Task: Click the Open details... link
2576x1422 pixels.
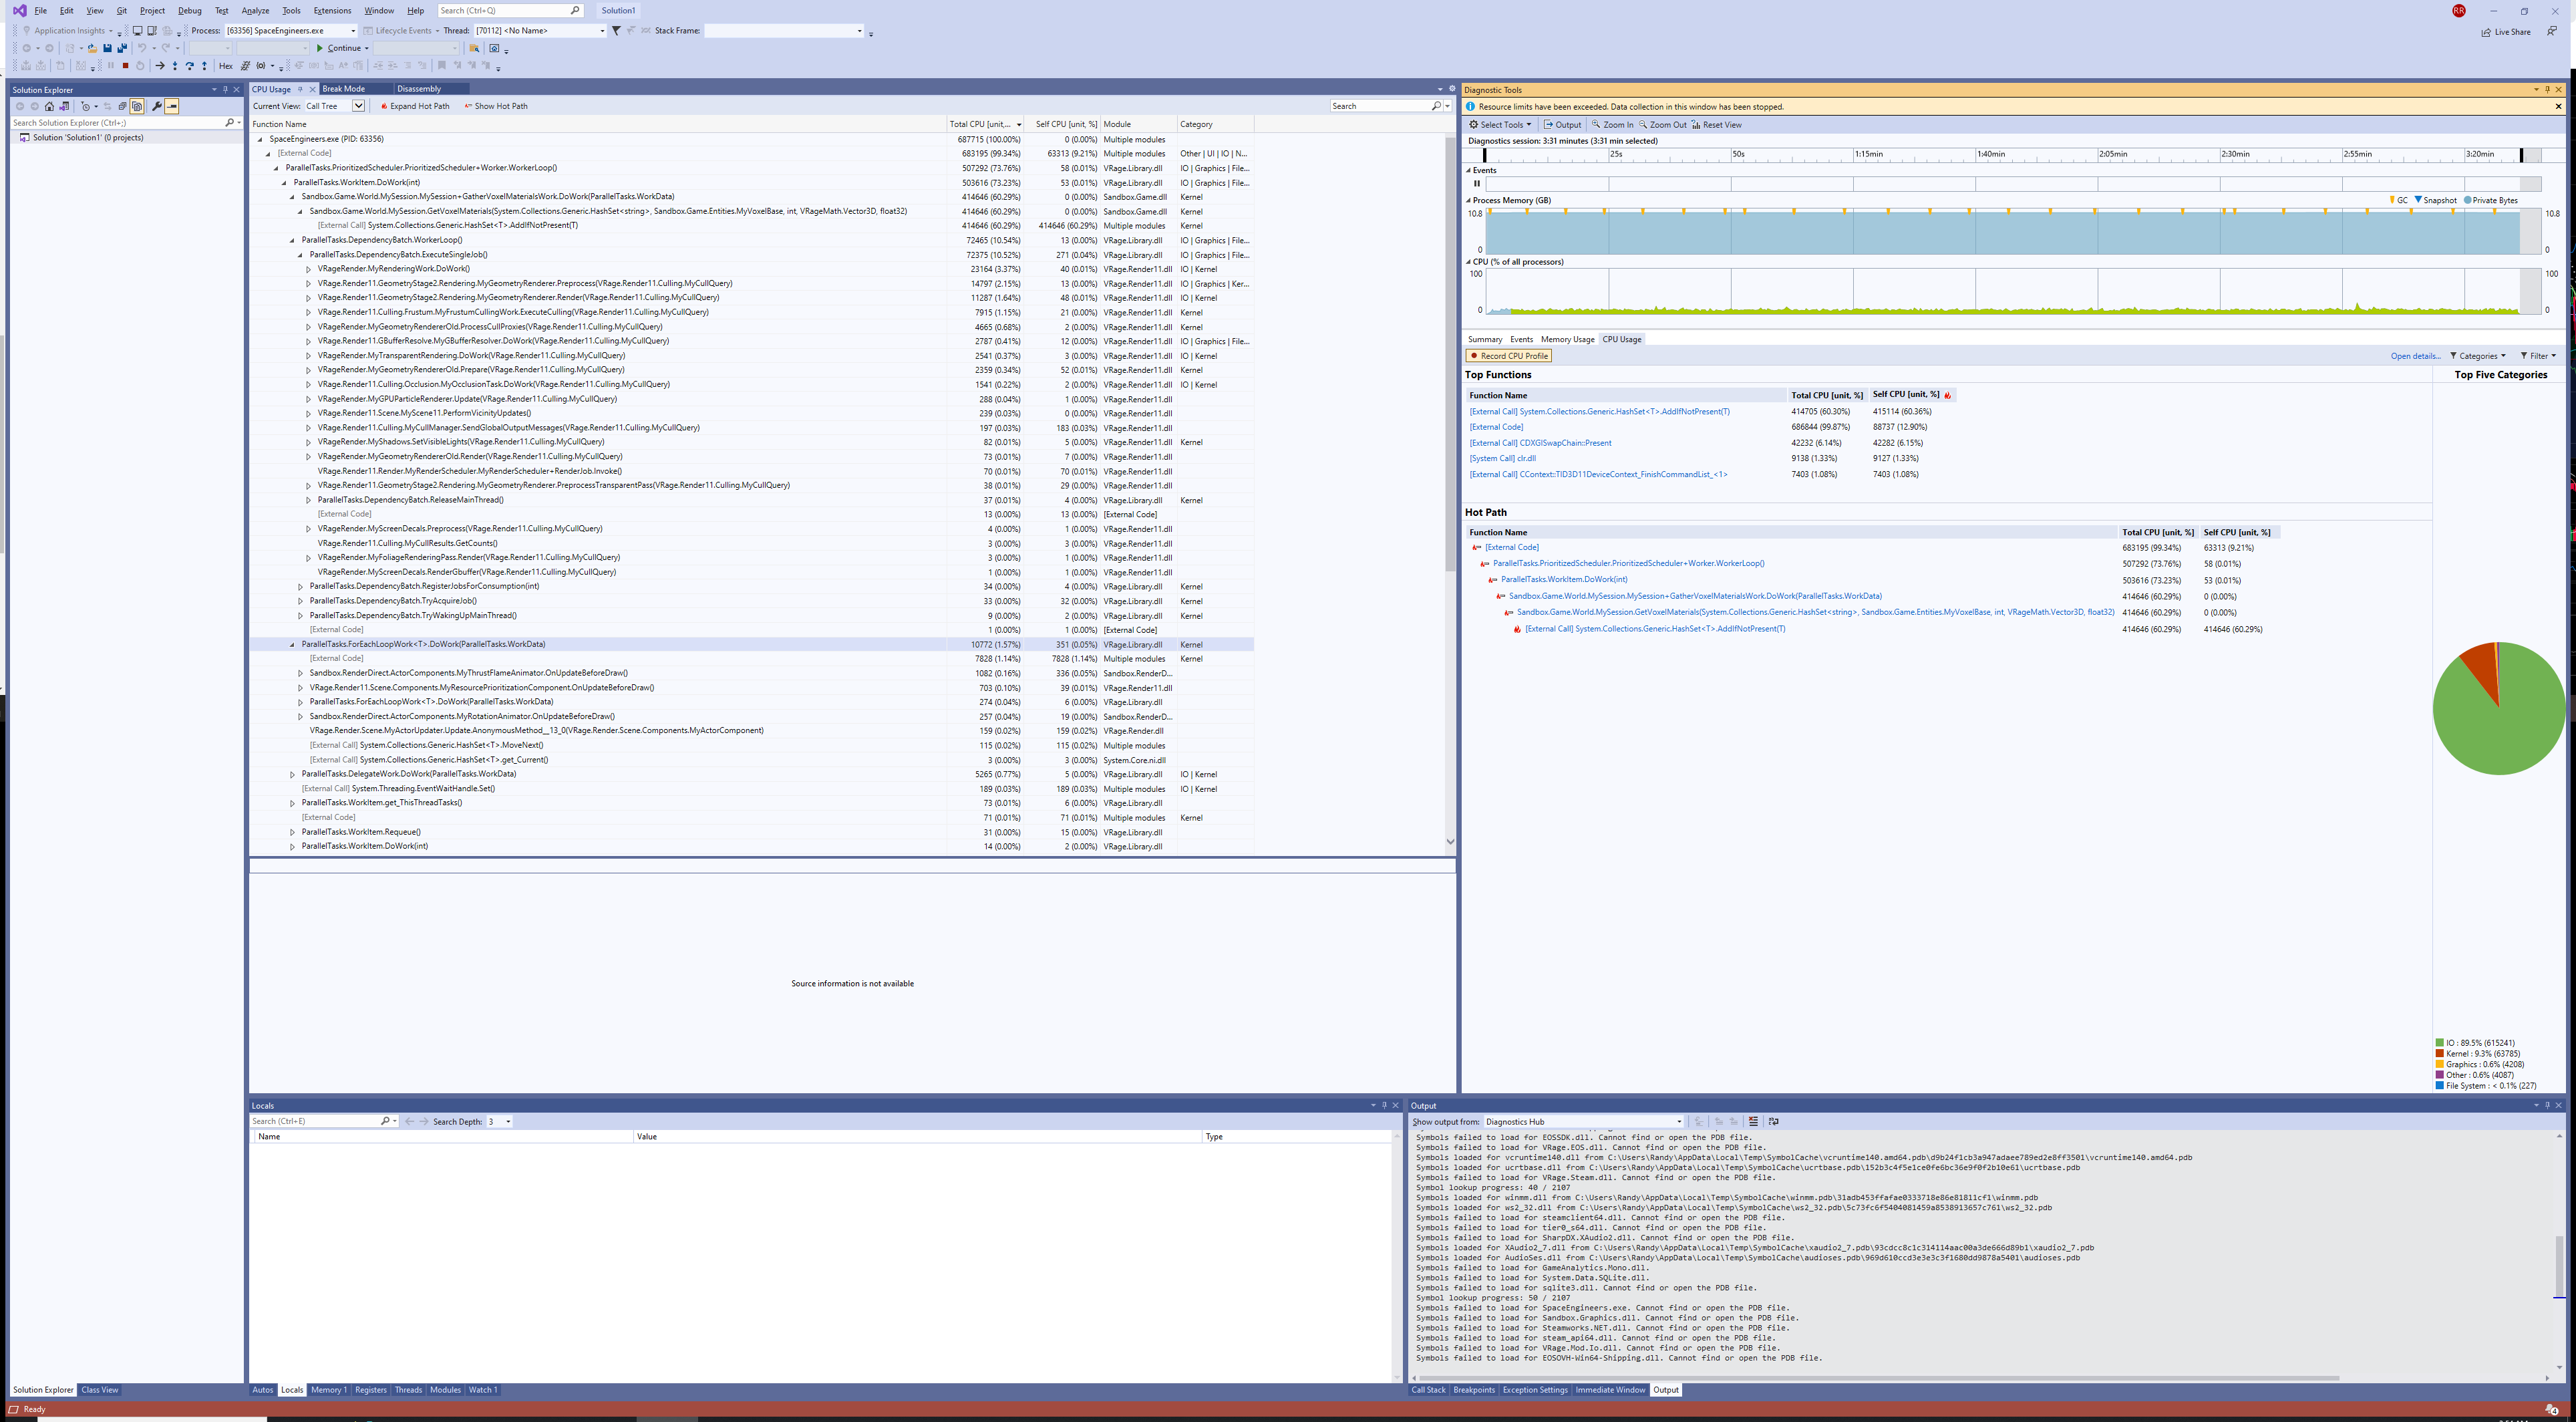Action: [x=2415, y=356]
